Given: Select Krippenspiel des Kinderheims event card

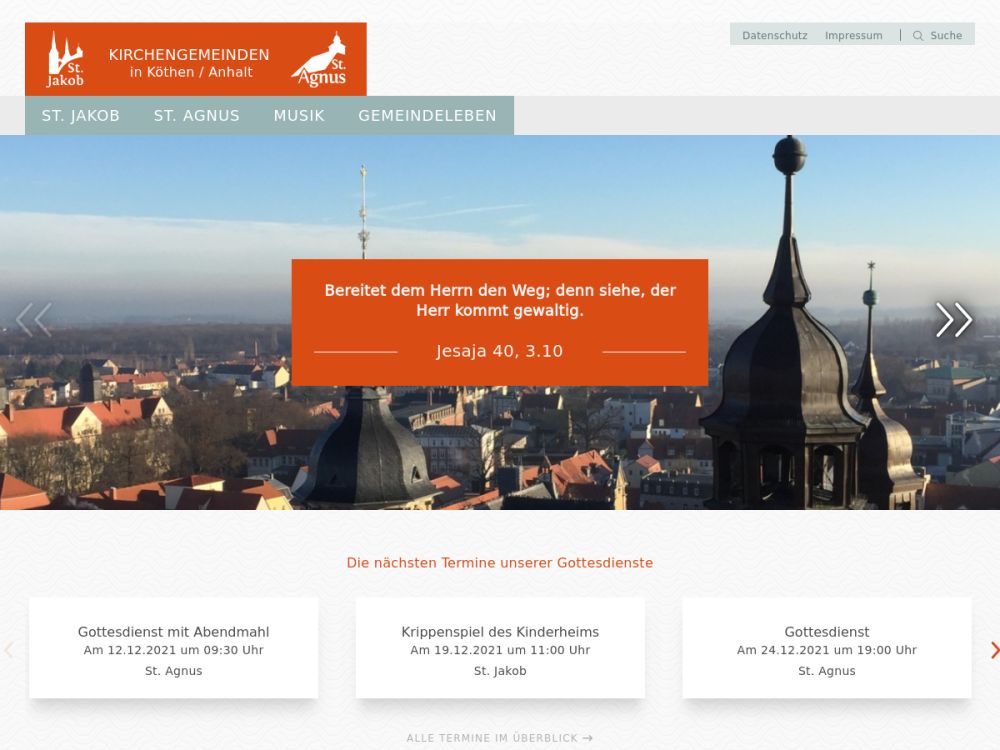Looking at the screenshot, I should (500, 648).
